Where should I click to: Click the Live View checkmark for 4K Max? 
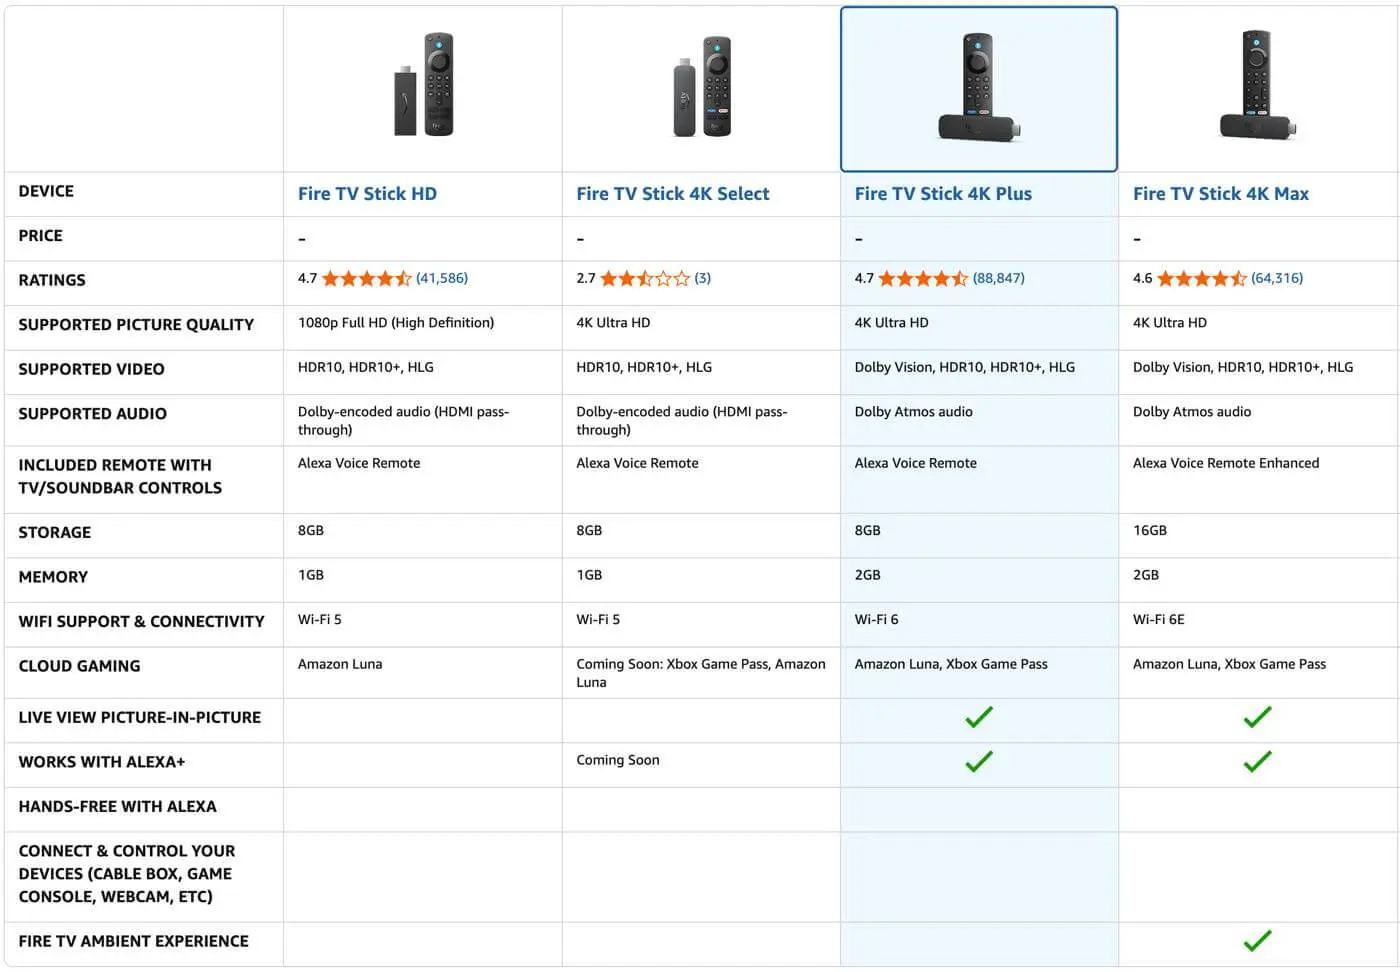1257,717
